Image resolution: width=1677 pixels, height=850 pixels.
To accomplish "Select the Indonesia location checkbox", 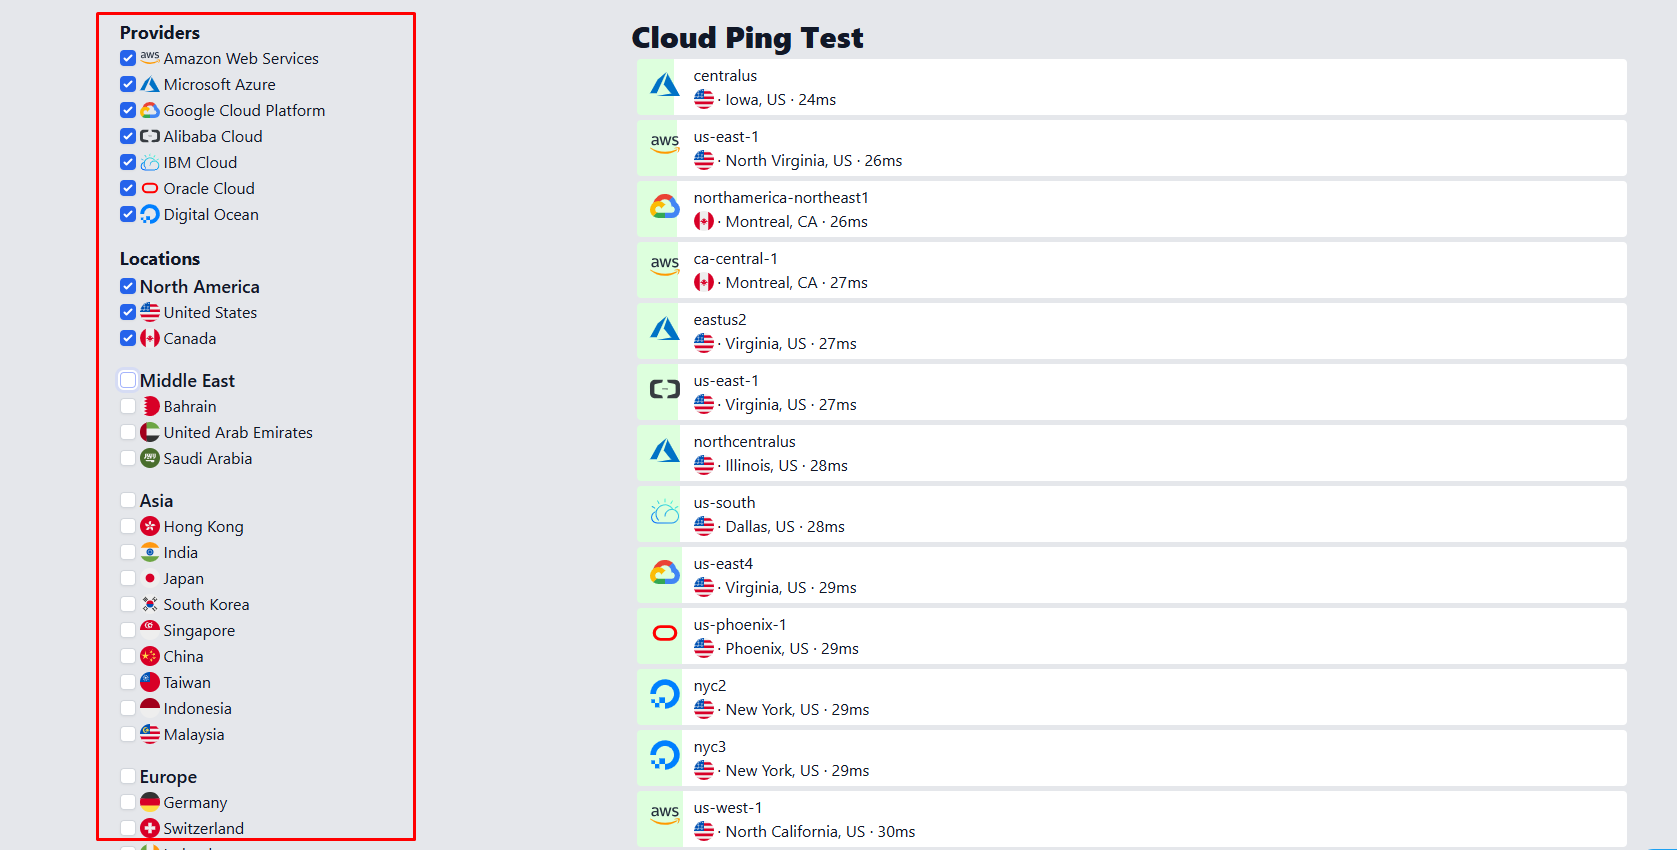I will (128, 708).
